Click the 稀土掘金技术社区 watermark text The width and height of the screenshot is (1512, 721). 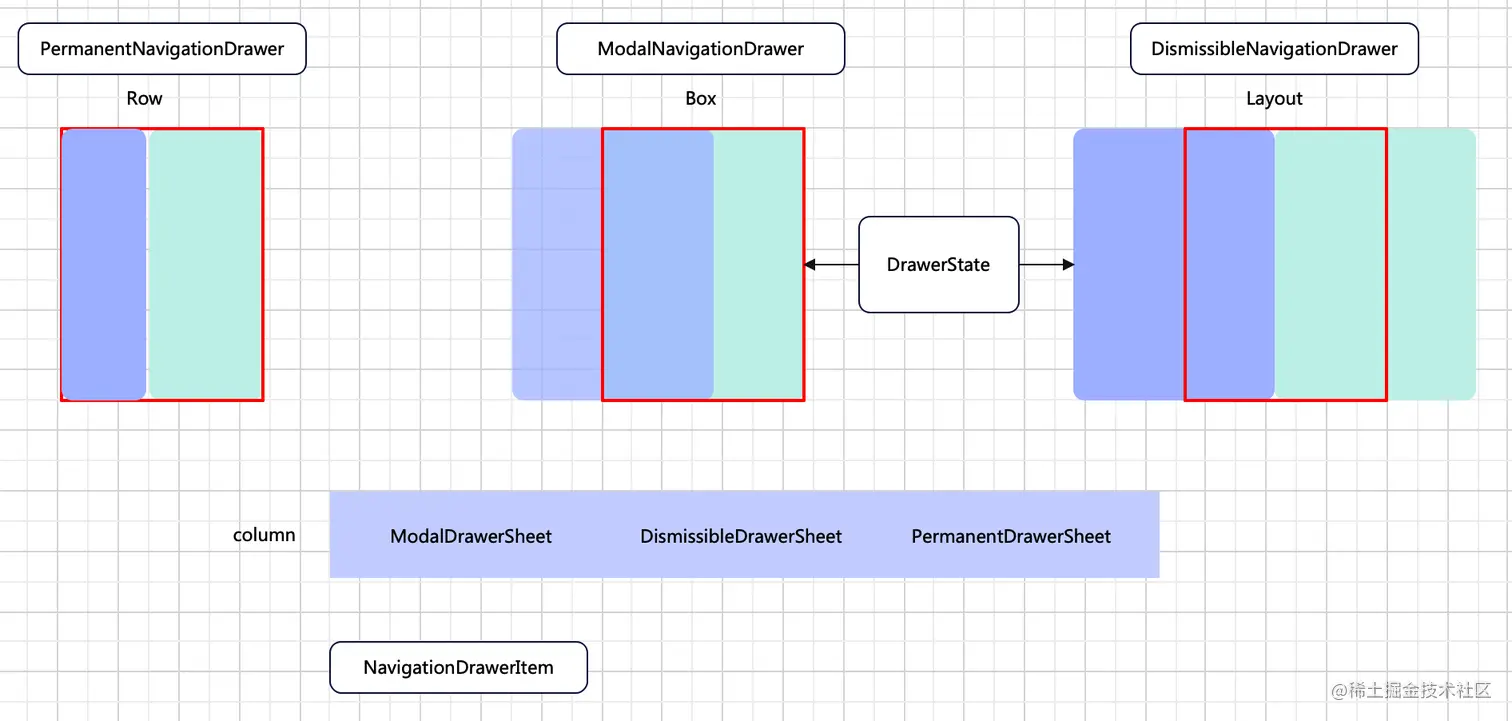1412,690
